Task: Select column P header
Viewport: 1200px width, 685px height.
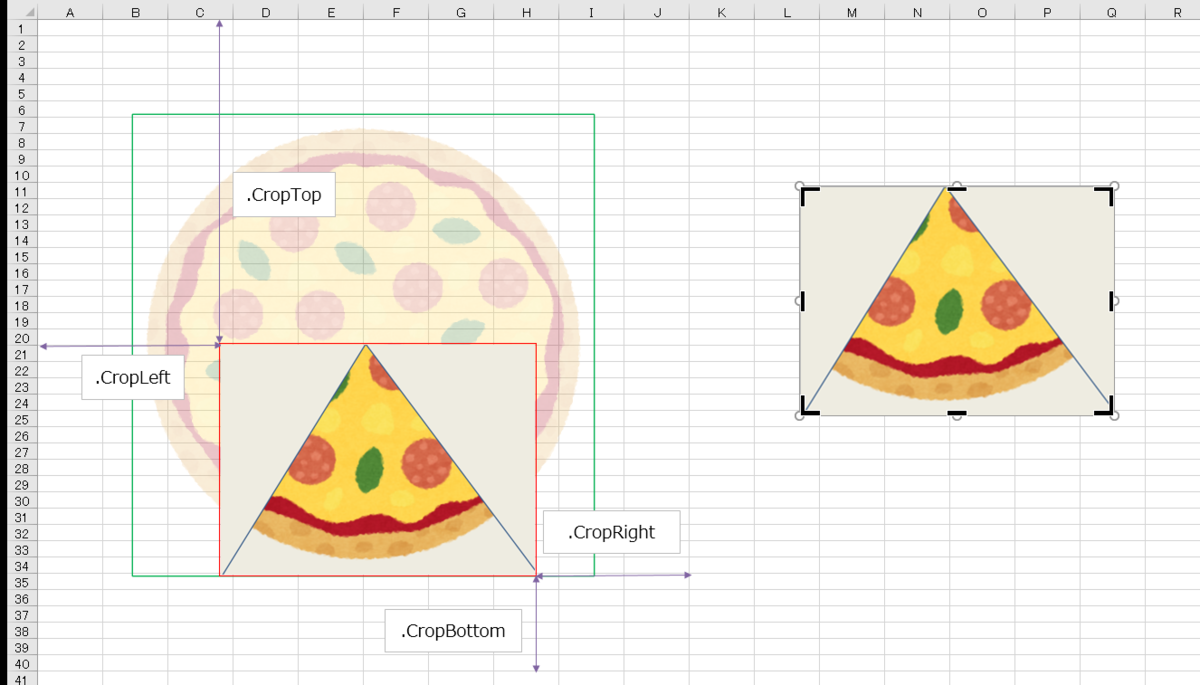Action: tap(1047, 12)
